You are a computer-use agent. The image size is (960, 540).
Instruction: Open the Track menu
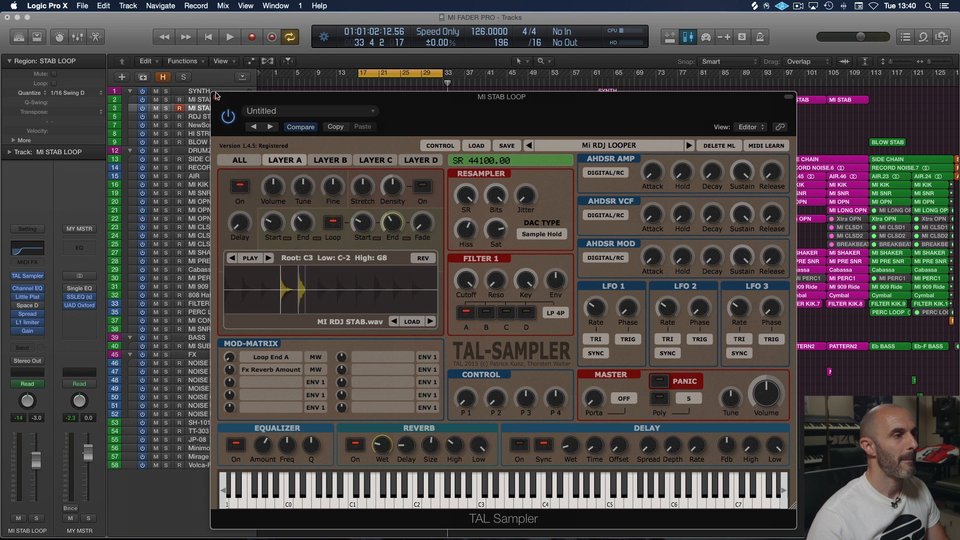128,6
